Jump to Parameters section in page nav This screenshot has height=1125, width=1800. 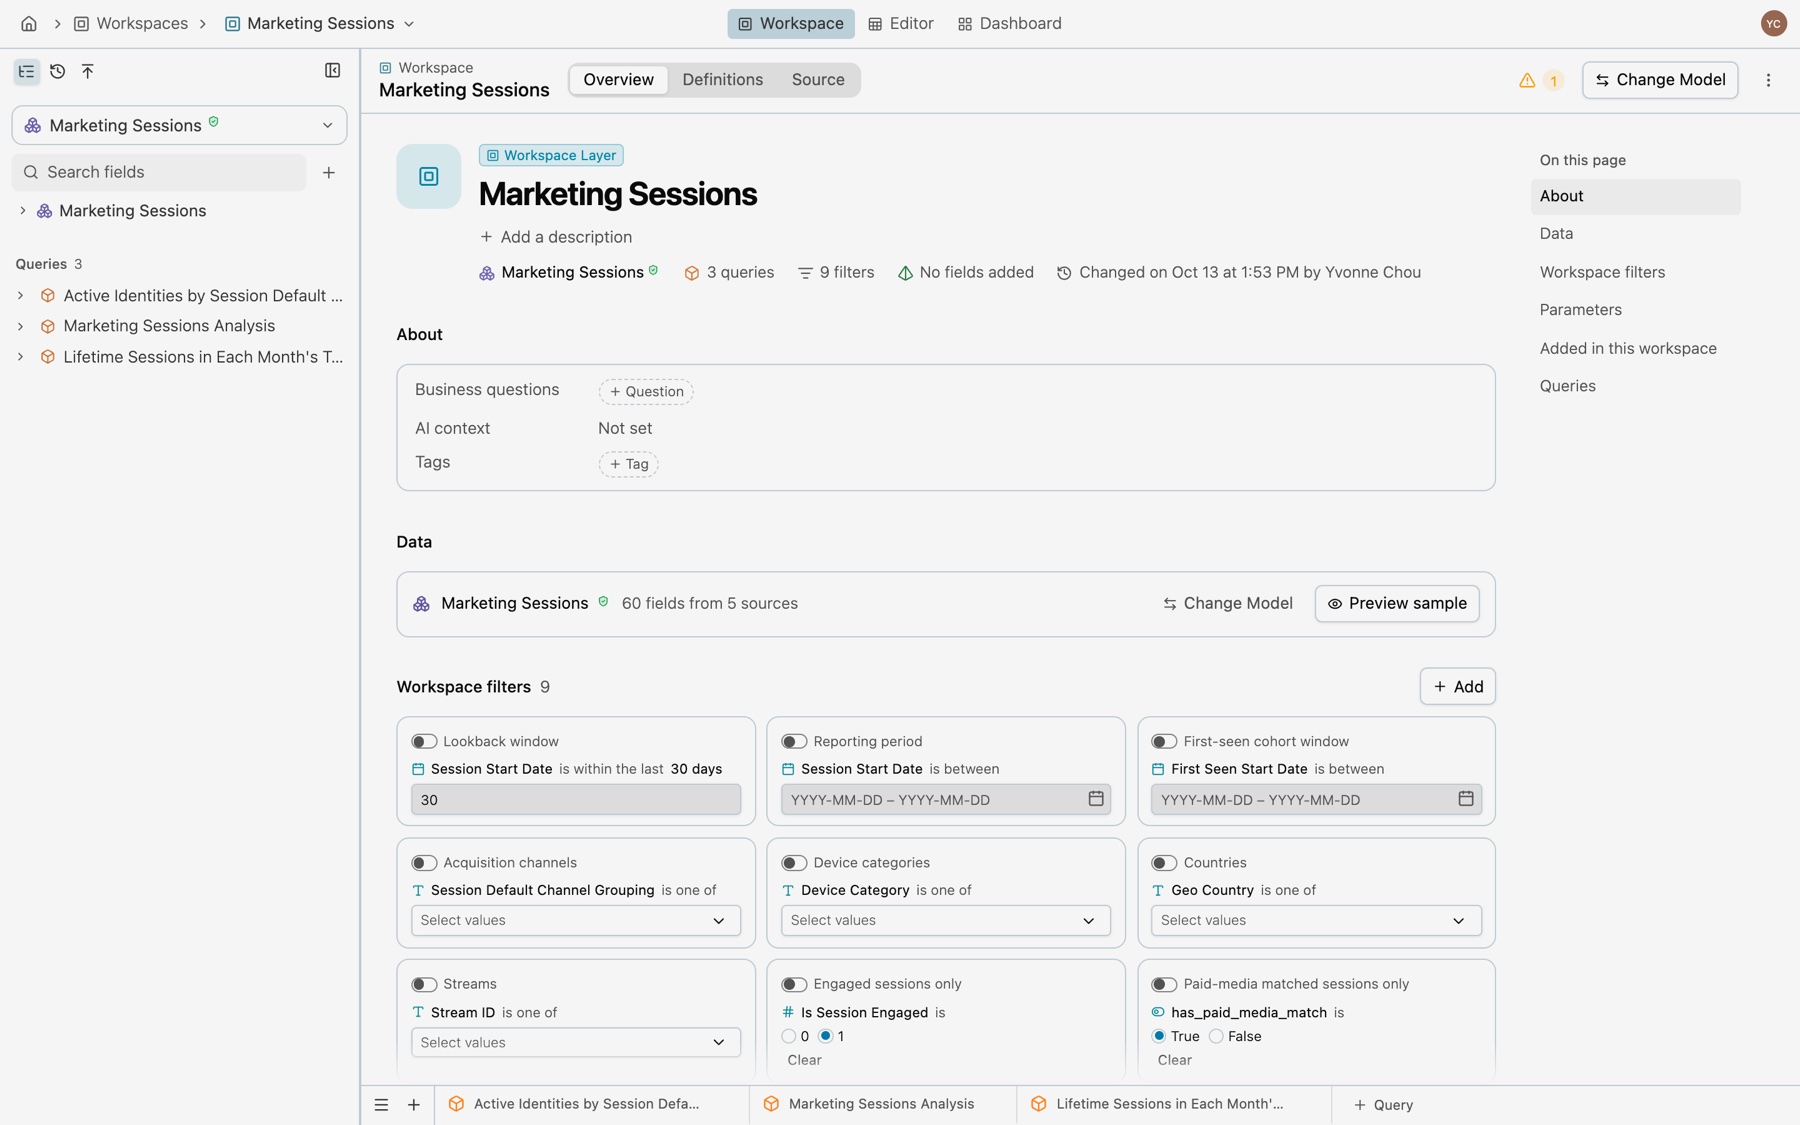1580,310
